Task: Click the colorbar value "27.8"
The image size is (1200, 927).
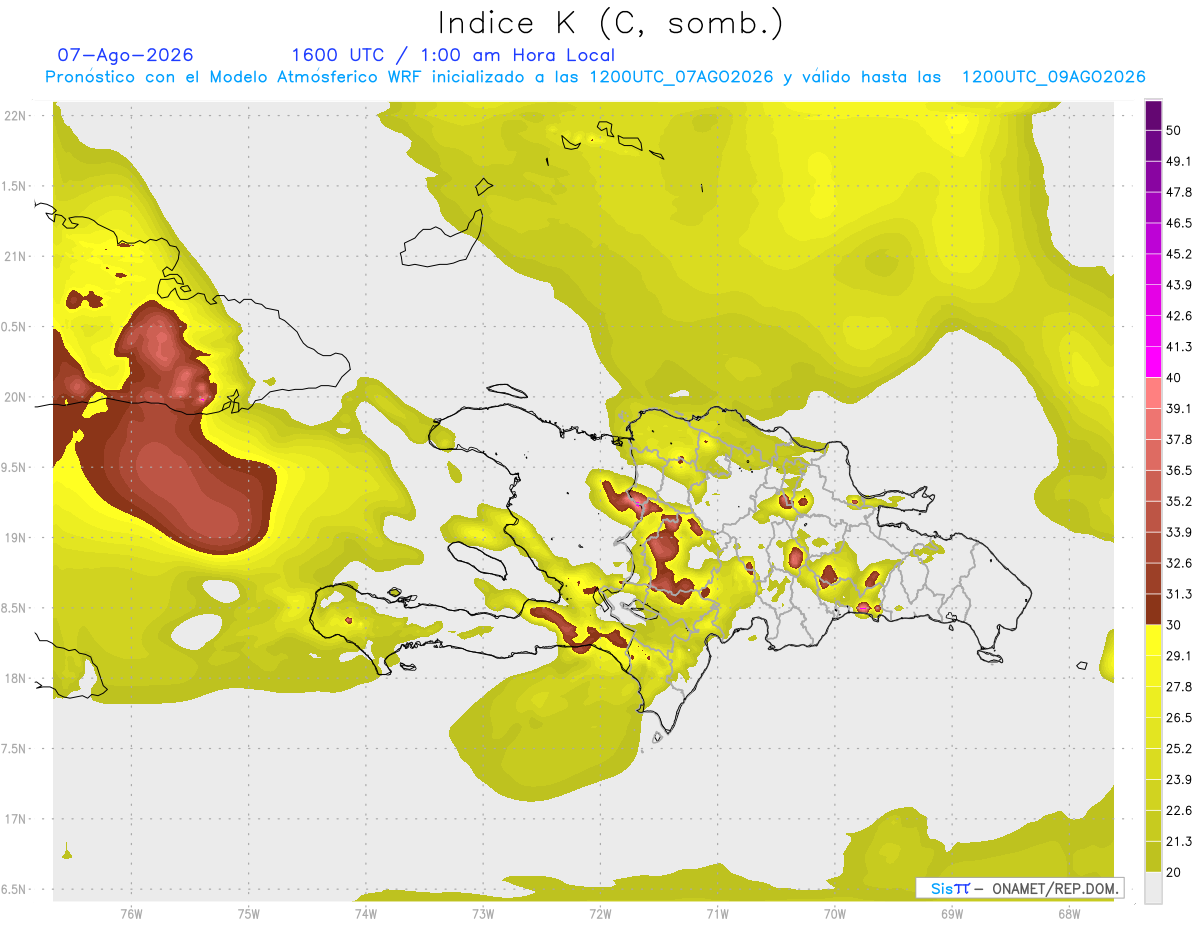Action: coord(1178,687)
